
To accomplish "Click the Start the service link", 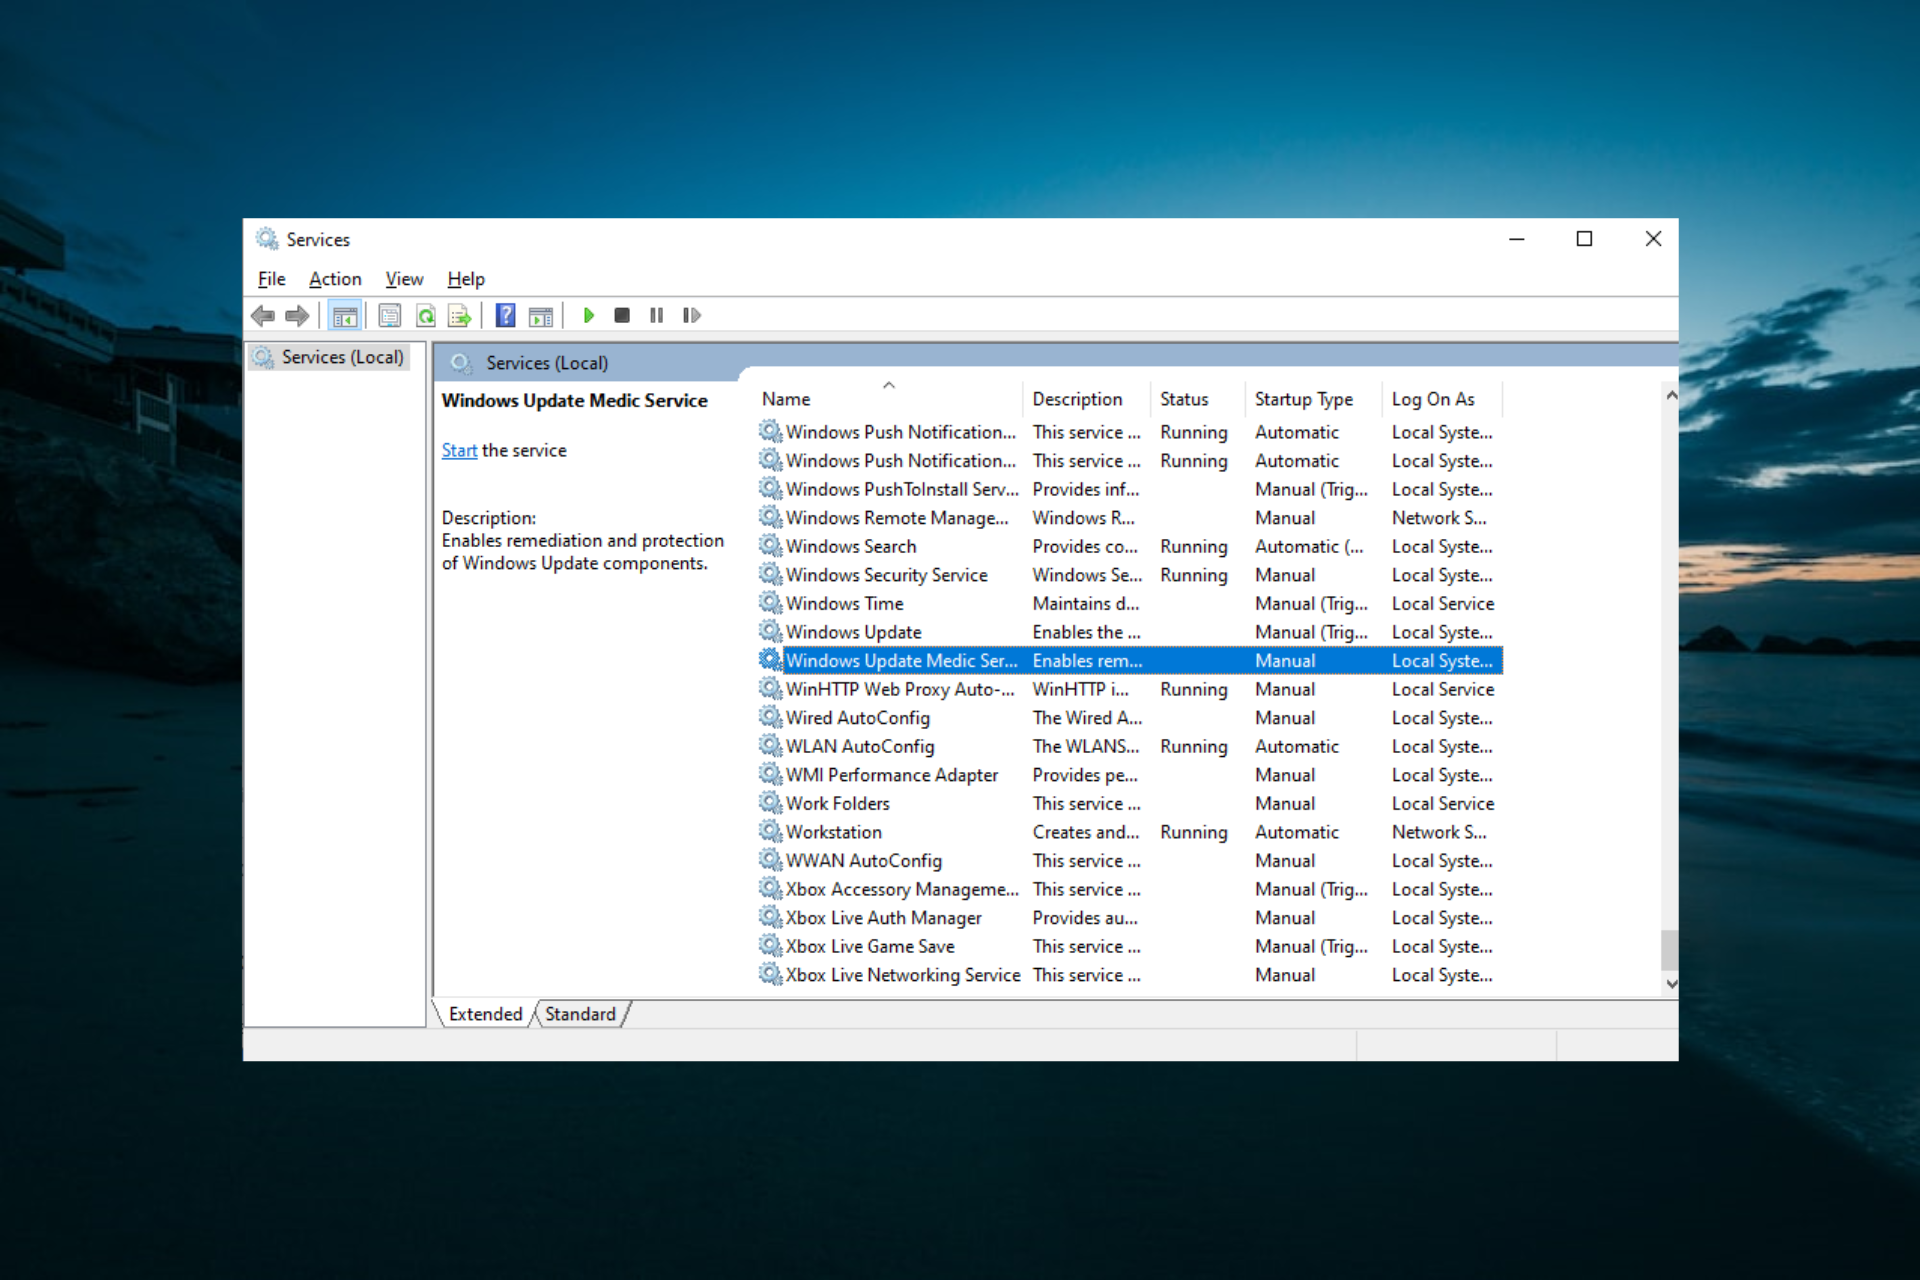I will point(459,450).
